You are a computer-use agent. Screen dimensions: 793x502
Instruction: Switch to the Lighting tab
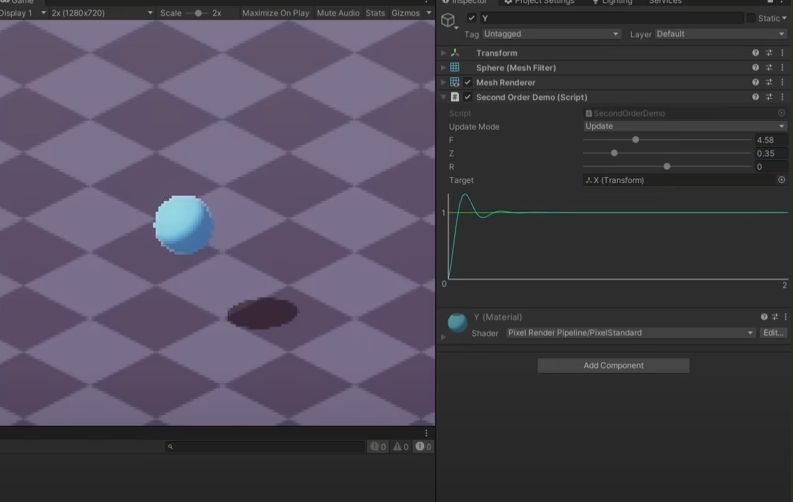pos(612,2)
